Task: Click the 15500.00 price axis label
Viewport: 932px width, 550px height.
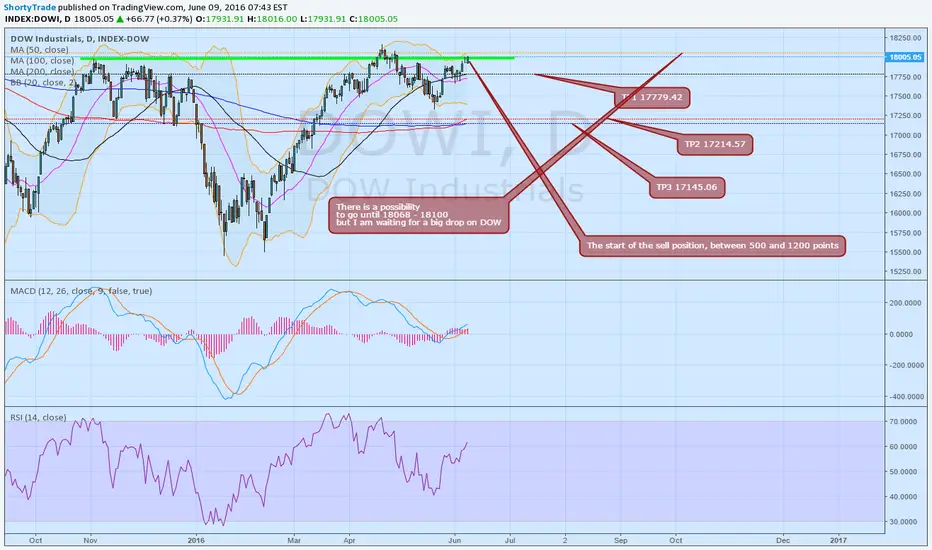Action: (x=905, y=252)
